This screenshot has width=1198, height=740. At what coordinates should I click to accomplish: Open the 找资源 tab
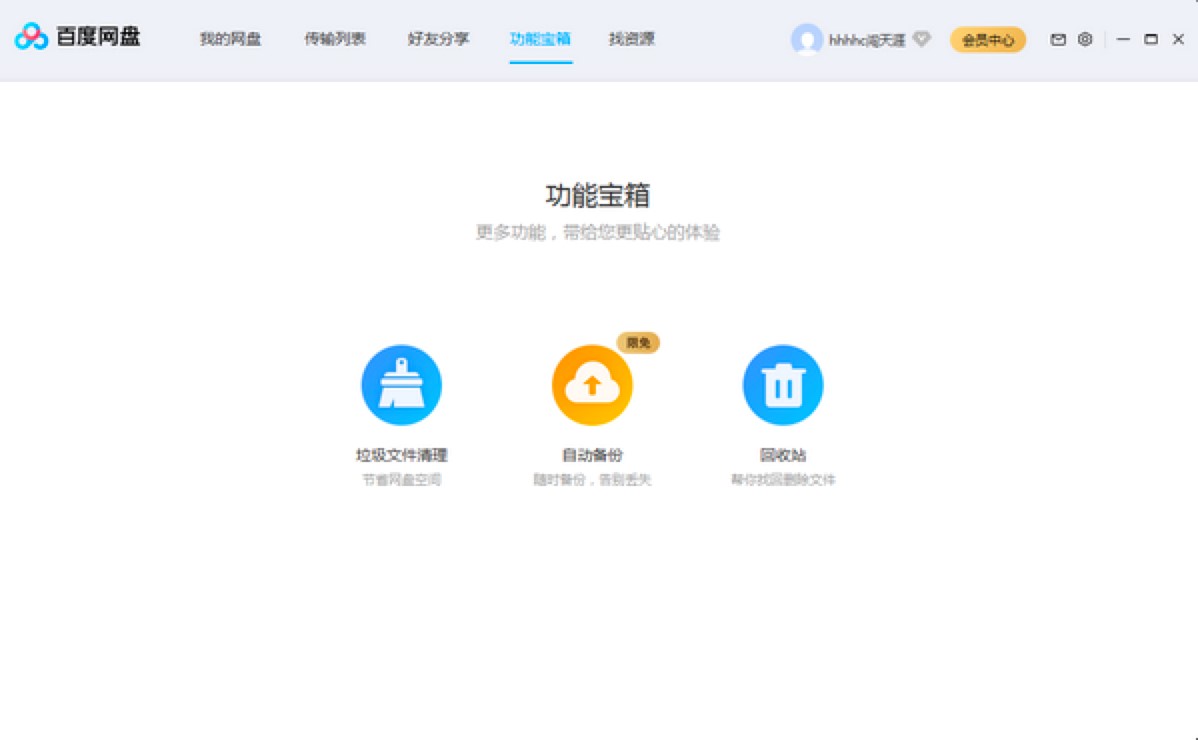coord(630,39)
